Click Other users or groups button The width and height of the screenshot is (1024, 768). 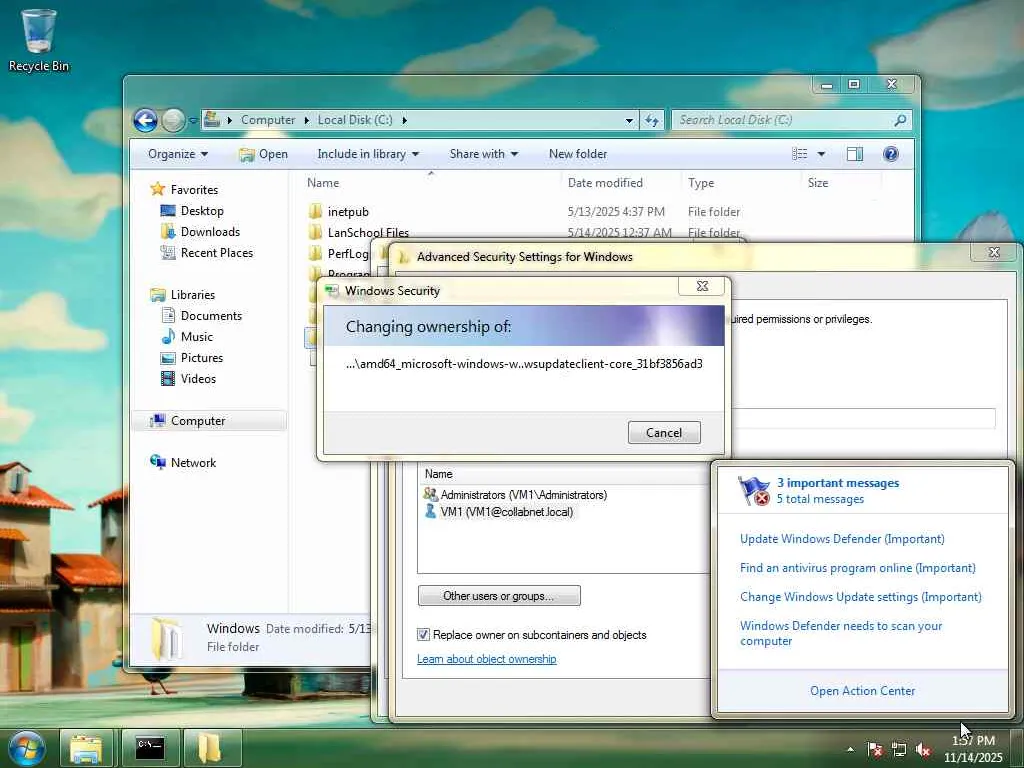coord(499,596)
